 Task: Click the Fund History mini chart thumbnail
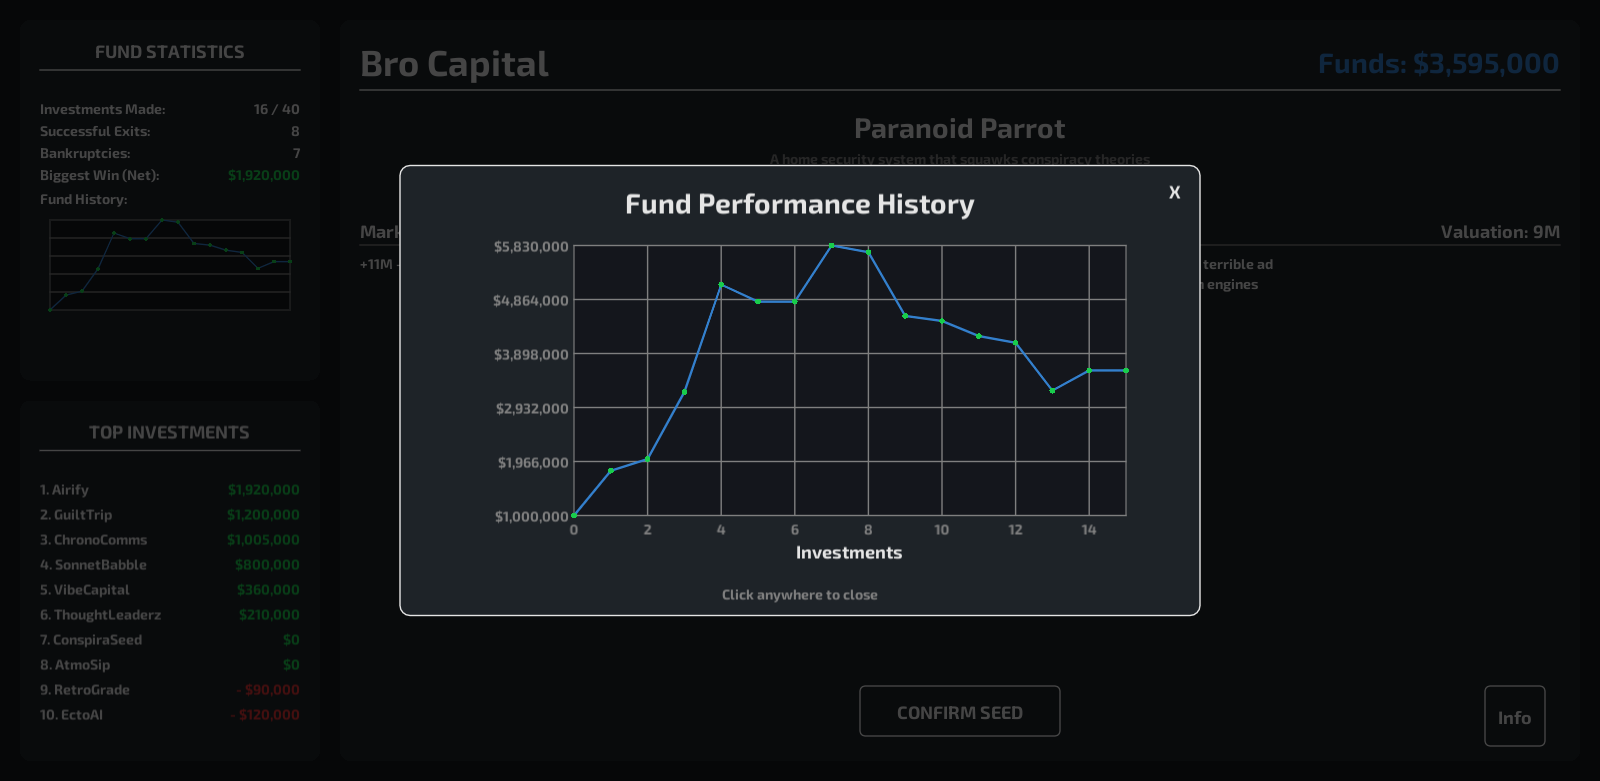click(x=170, y=265)
